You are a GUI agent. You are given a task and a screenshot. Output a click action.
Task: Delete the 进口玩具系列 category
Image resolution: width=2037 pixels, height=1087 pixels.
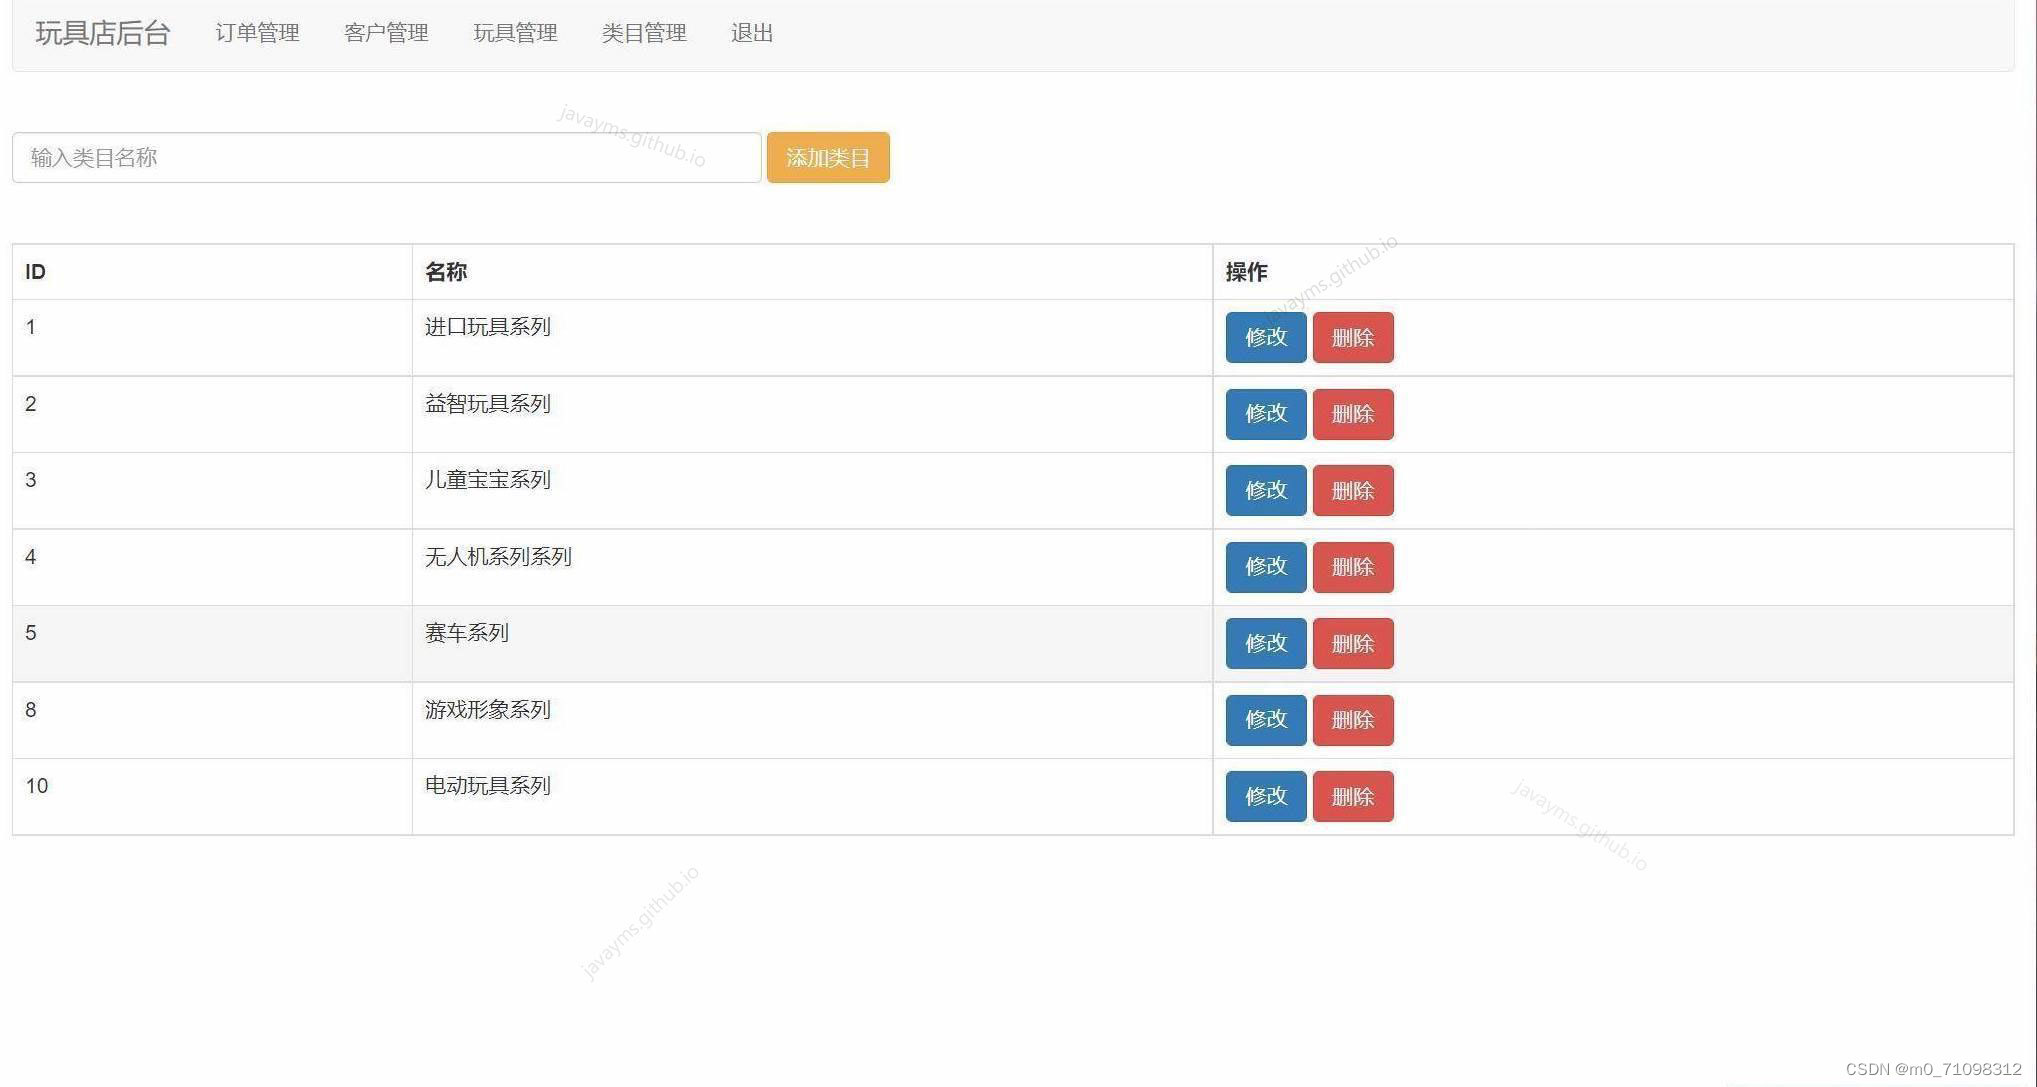click(x=1352, y=338)
